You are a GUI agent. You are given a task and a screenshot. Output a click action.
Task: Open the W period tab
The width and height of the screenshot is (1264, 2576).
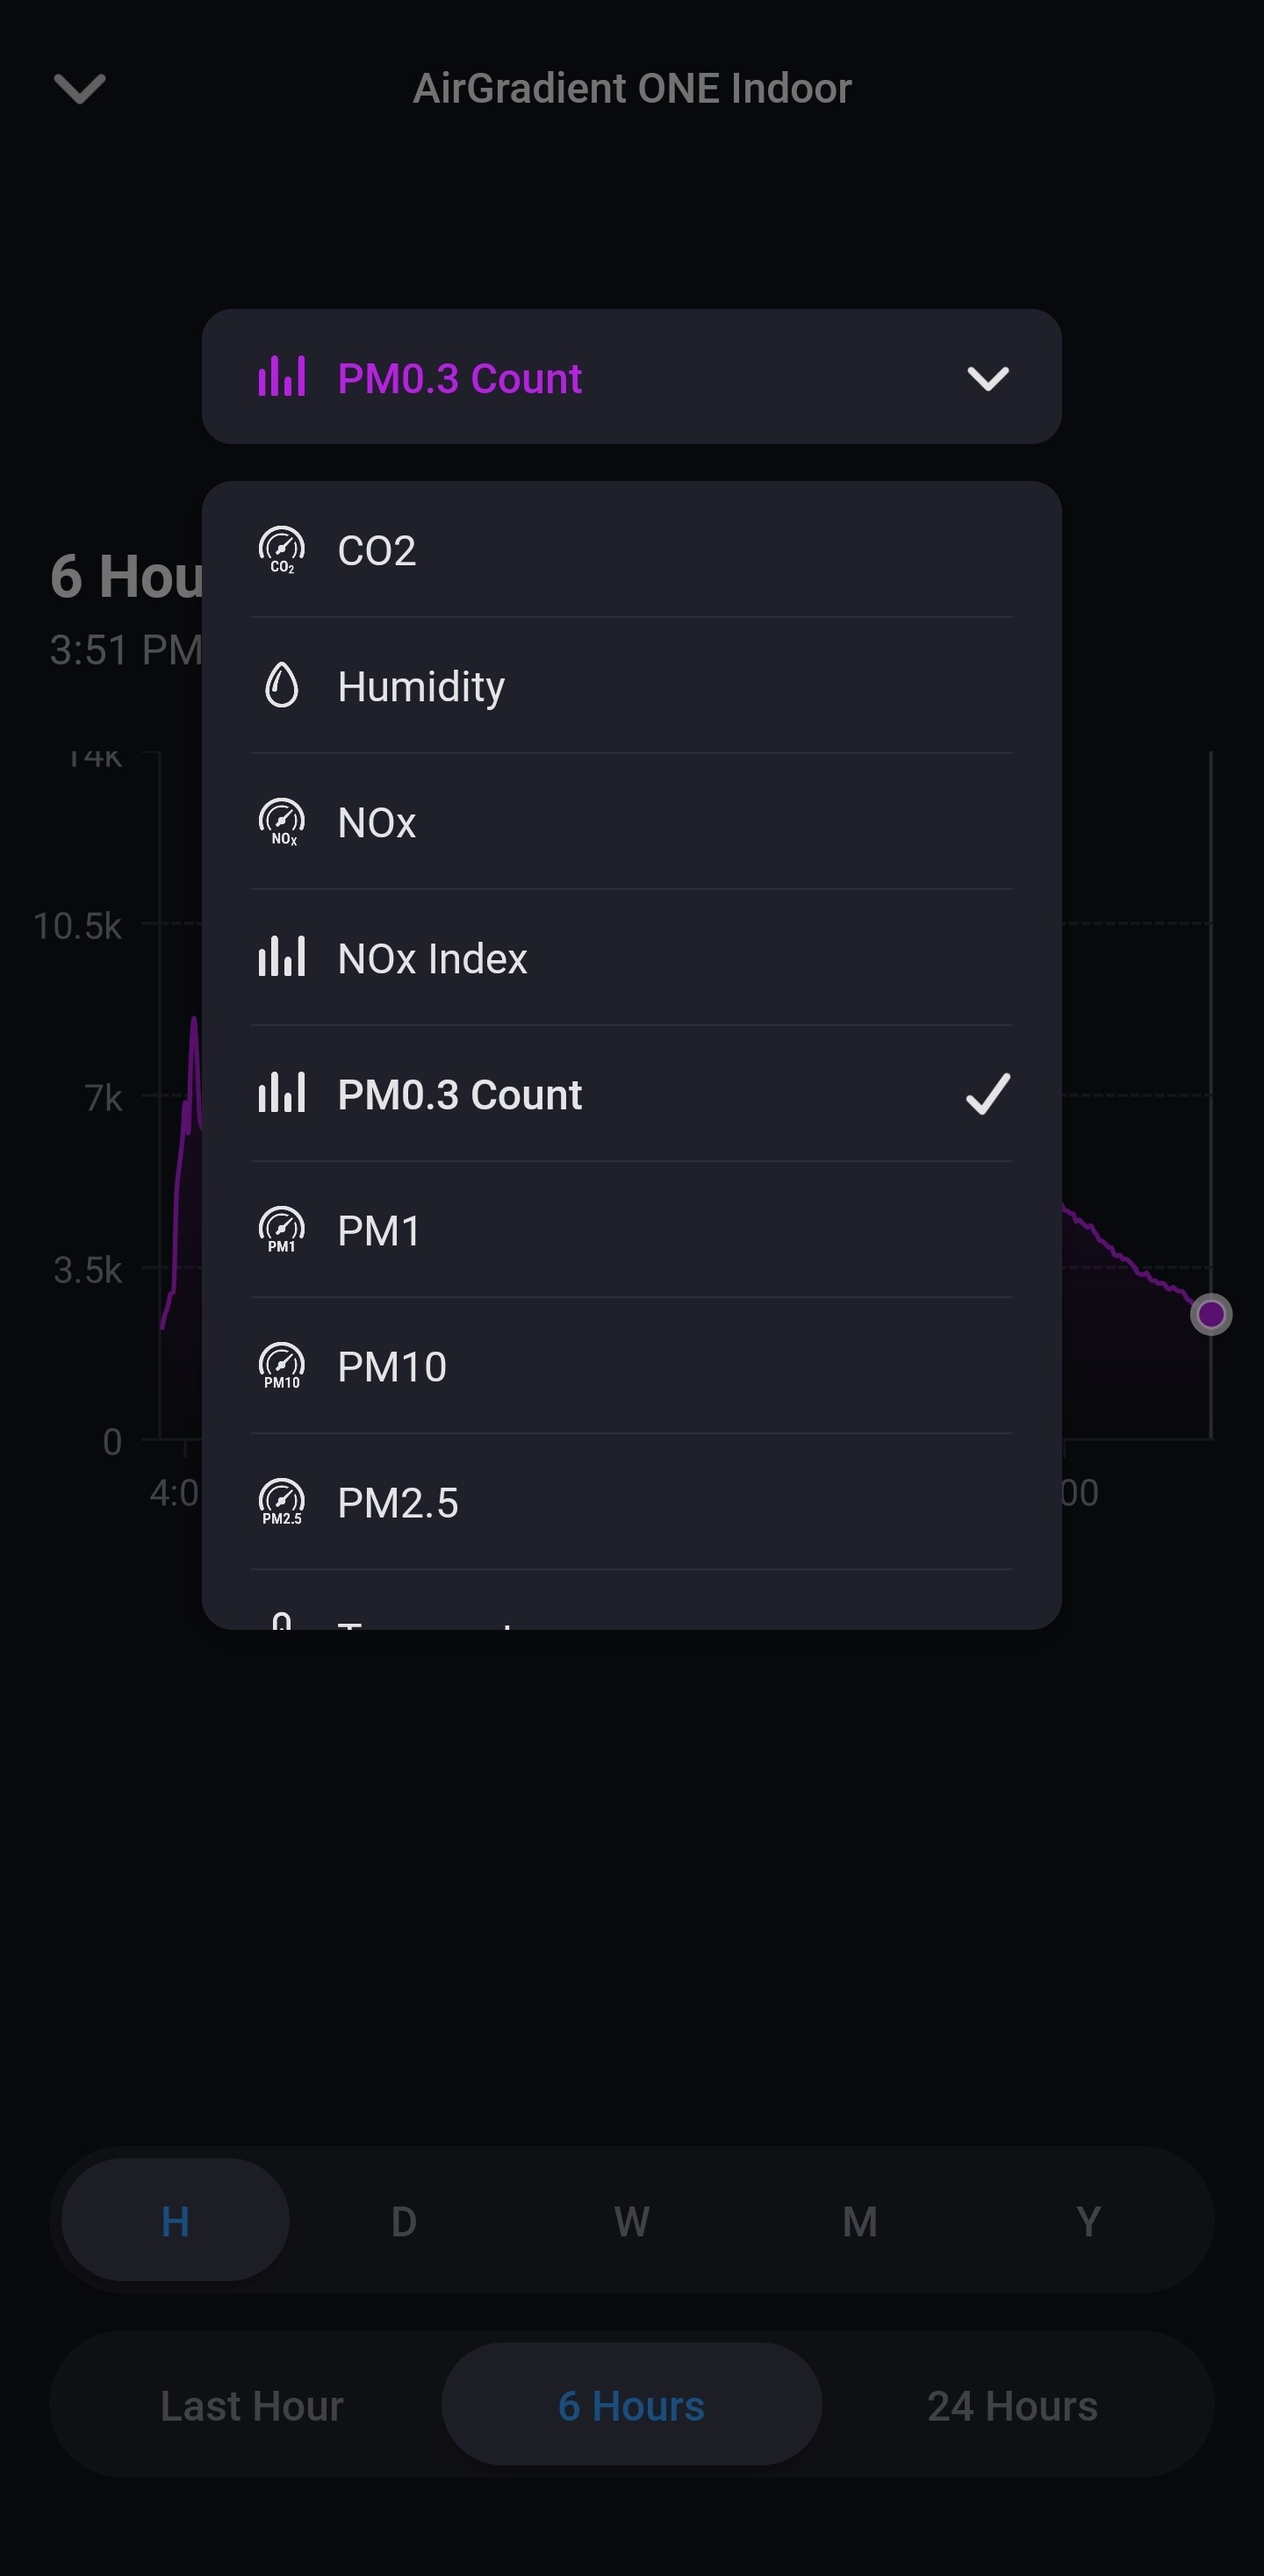tap(631, 2222)
